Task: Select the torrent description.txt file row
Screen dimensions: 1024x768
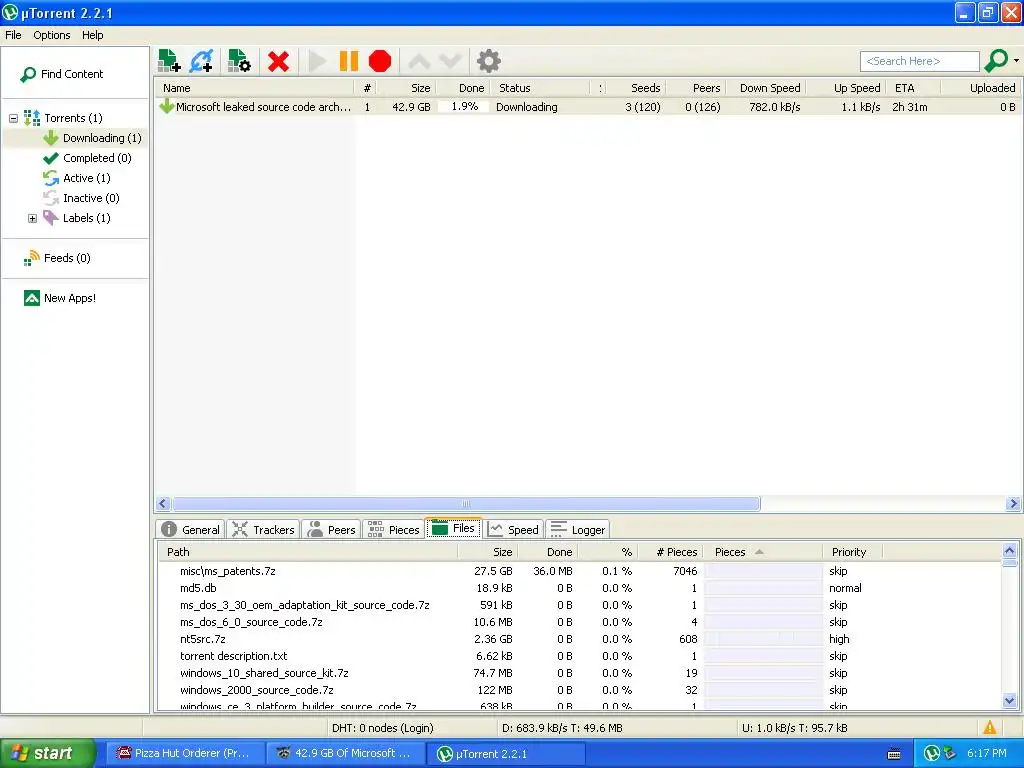Action: (x=580, y=656)
